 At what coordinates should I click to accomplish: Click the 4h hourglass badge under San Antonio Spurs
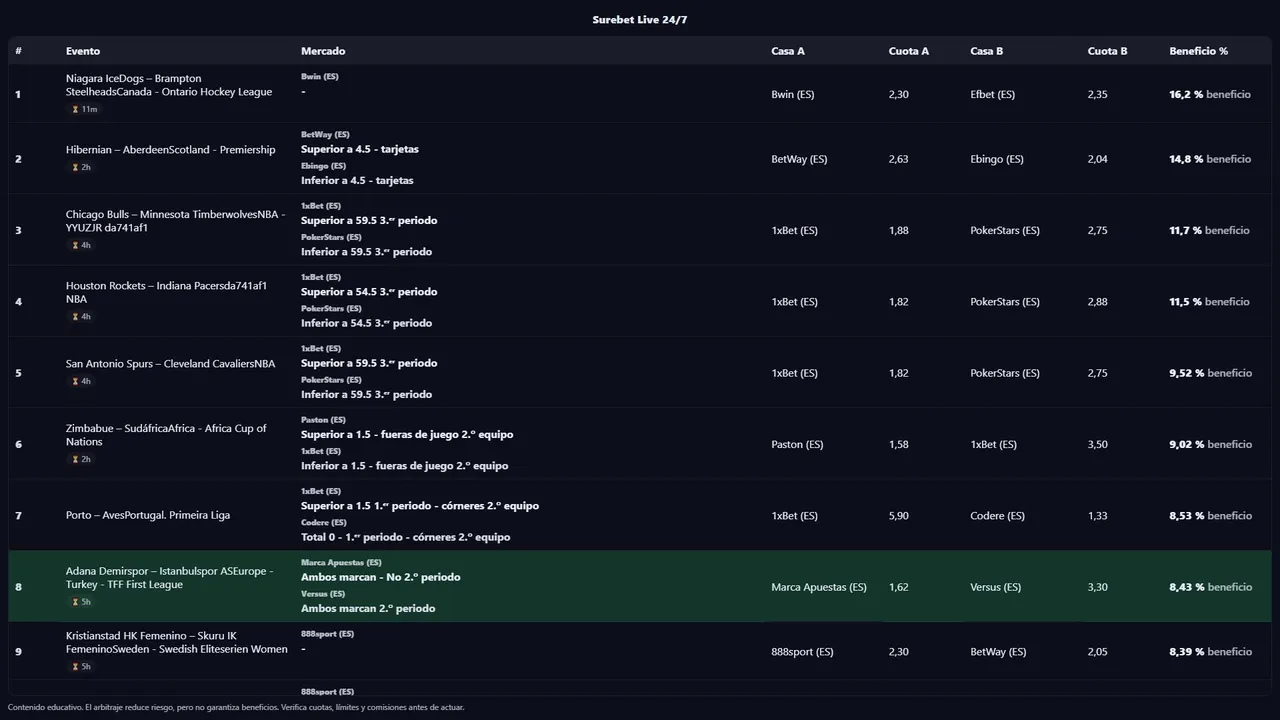tap(81, 381)
